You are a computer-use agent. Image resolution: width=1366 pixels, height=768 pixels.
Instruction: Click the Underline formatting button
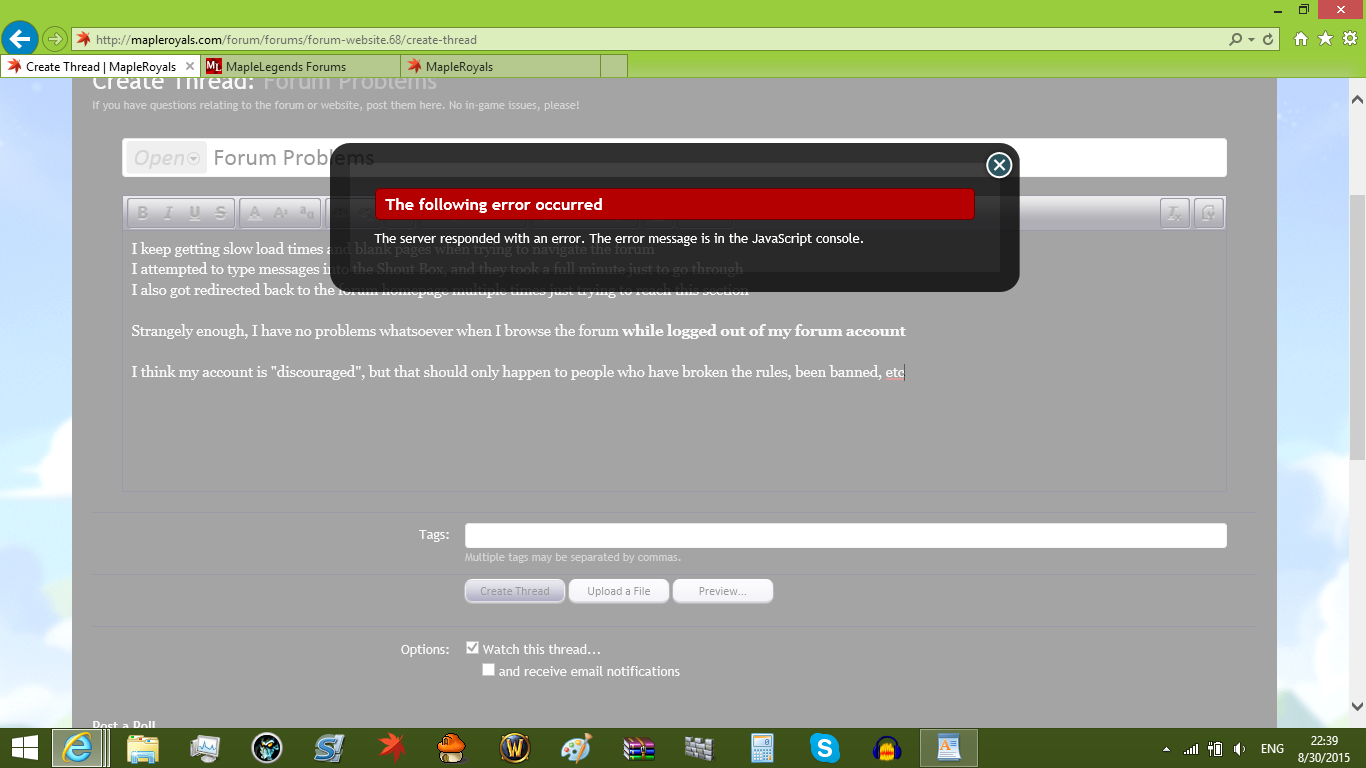(x=194, y=212)
